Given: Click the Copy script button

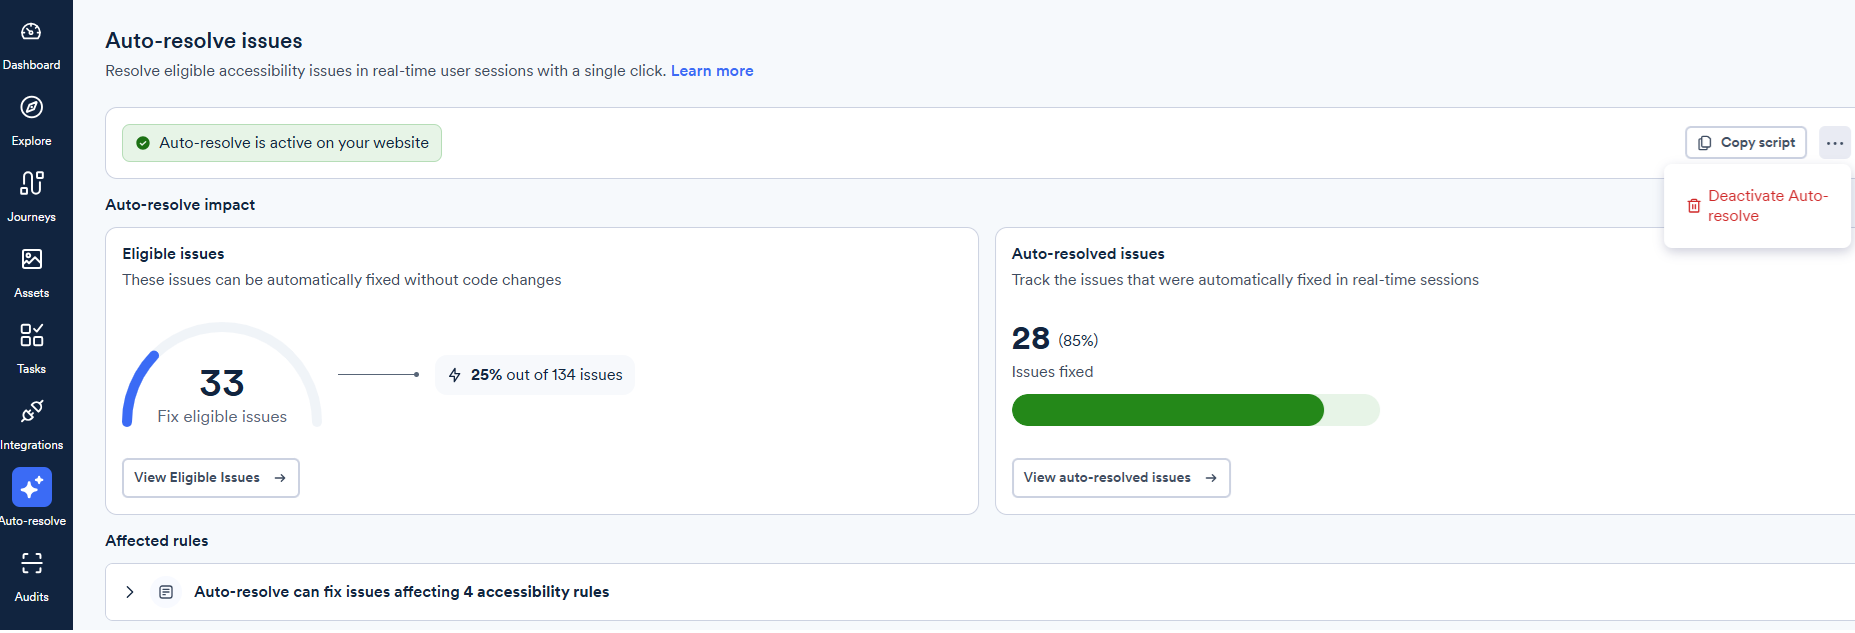Looking at the screenshot, I should point(1745,143).
